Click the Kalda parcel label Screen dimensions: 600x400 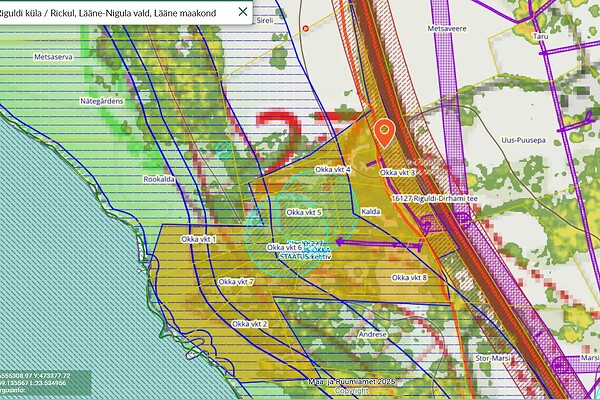coord(371,212)
